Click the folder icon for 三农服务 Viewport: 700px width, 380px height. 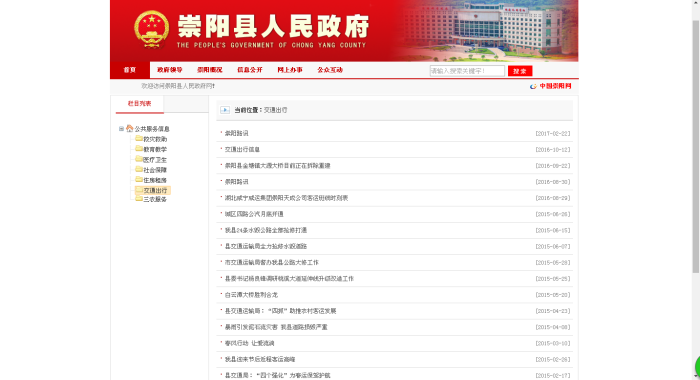[139, 199]
